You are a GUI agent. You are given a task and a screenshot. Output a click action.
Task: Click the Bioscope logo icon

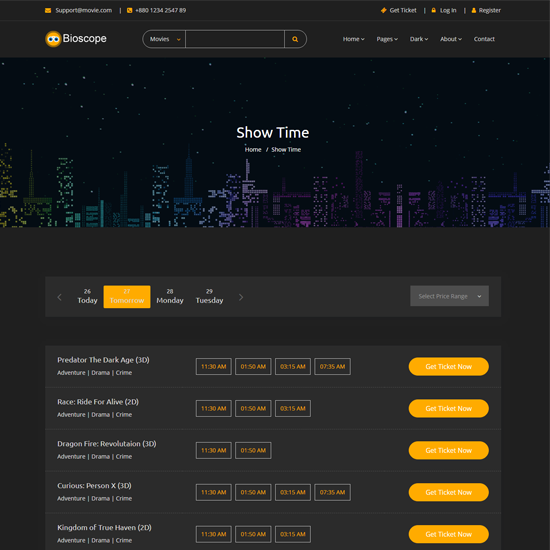[x=53, y=39]
